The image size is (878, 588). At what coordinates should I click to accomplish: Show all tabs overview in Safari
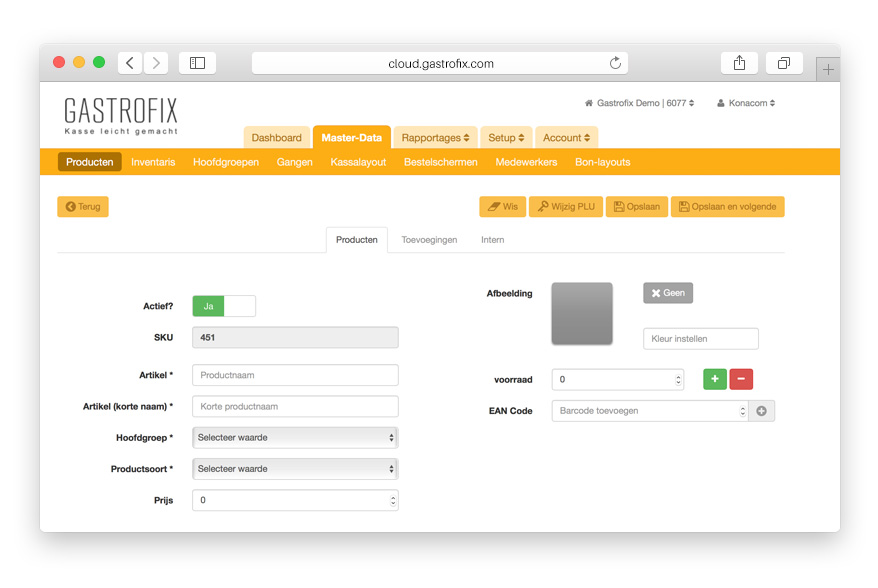click(784, 63)
